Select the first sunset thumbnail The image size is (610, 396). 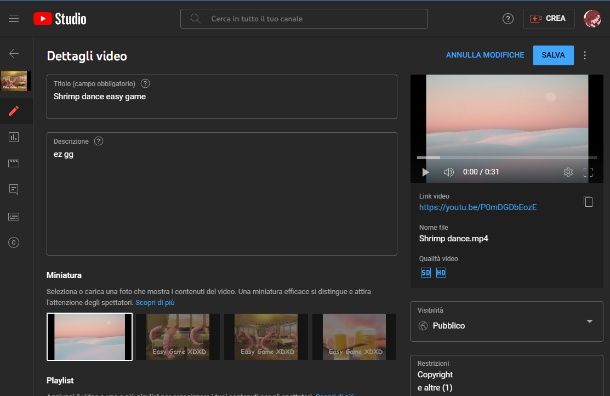point(89,337)
